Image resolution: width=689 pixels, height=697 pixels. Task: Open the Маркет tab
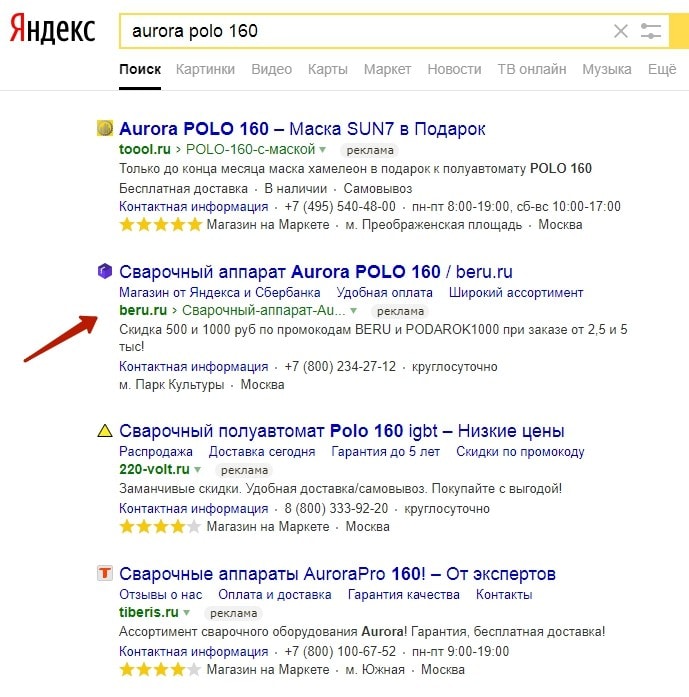coord(387,69)
